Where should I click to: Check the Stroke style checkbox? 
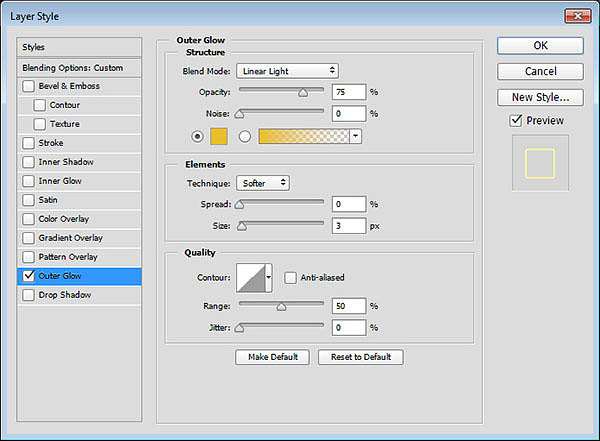[28, 143]
